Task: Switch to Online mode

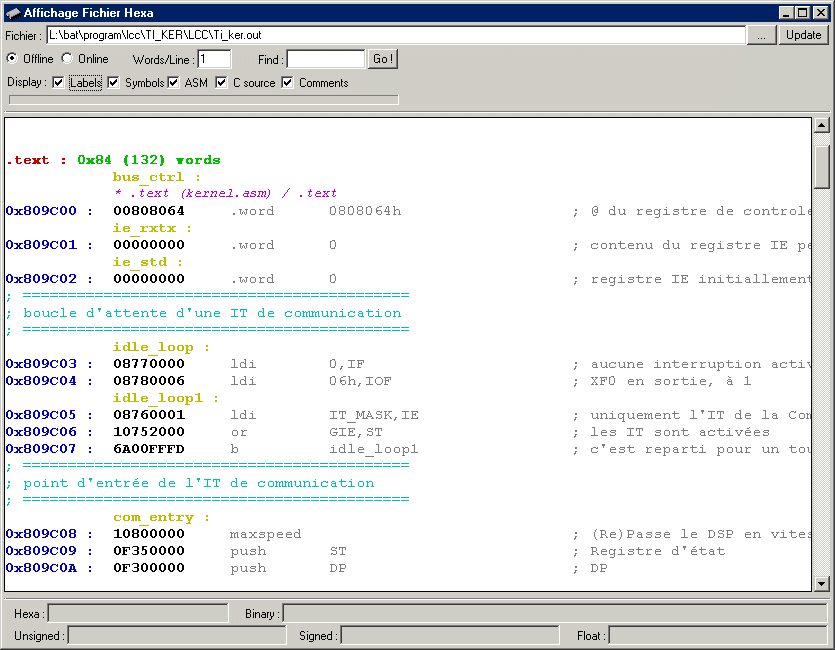Action: click(x=67, y=59)
